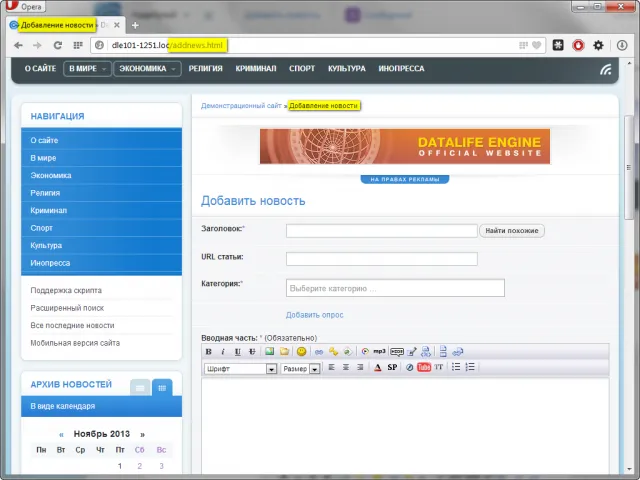Click the Найти похожие button
Image resolution: width=640 pixels, height=480 pixels.
pos(512,231)
